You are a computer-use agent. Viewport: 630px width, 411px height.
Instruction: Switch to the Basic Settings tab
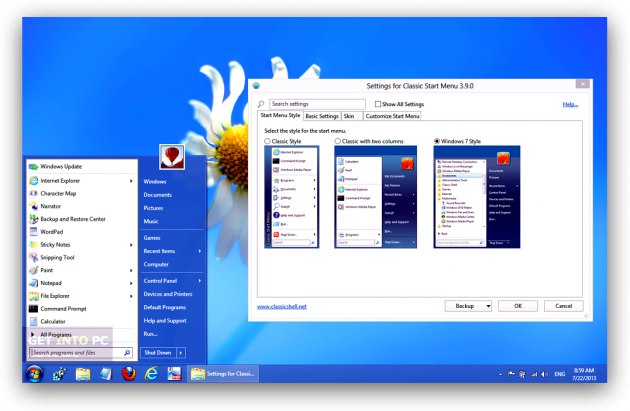coord(322,116)
